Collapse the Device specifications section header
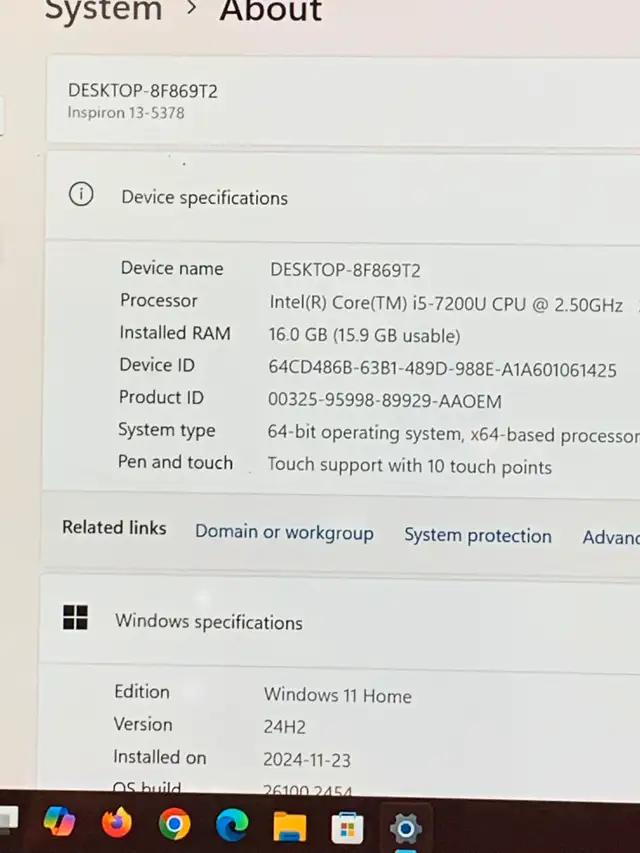640x853 pixels. coord(343,197)
